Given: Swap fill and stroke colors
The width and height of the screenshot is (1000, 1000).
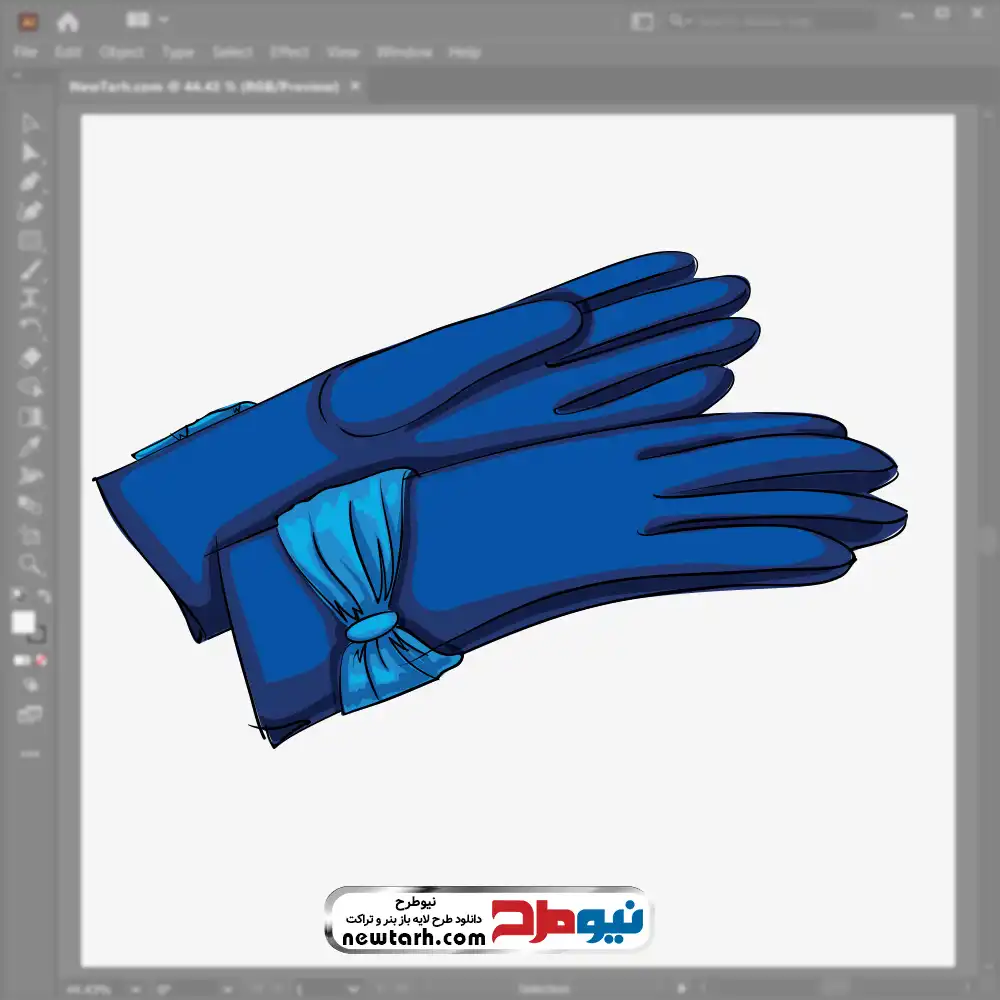Looking at the screenshot, I should [x=43, y=597].
